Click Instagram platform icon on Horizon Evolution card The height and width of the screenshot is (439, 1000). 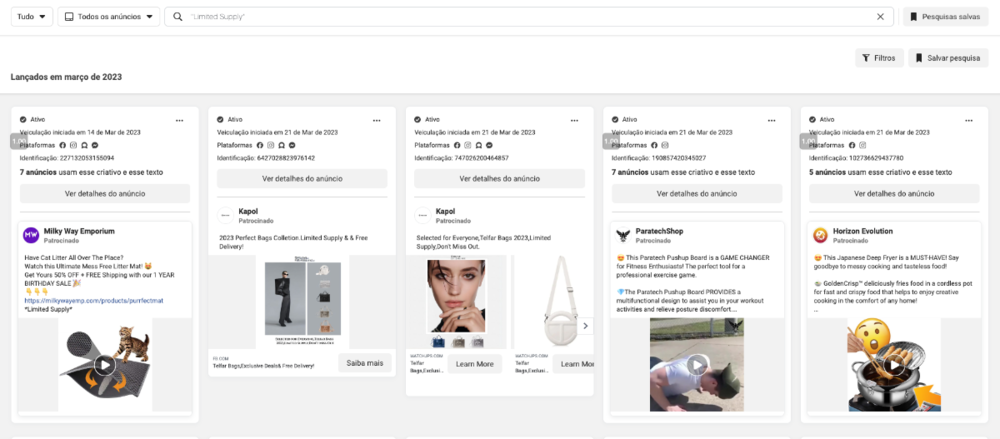tap(862, 145)
